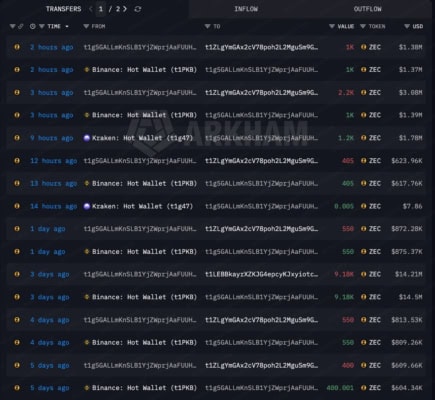Open the USD column filter
This screenshot has height=400, width=435.
click(407, 26)
